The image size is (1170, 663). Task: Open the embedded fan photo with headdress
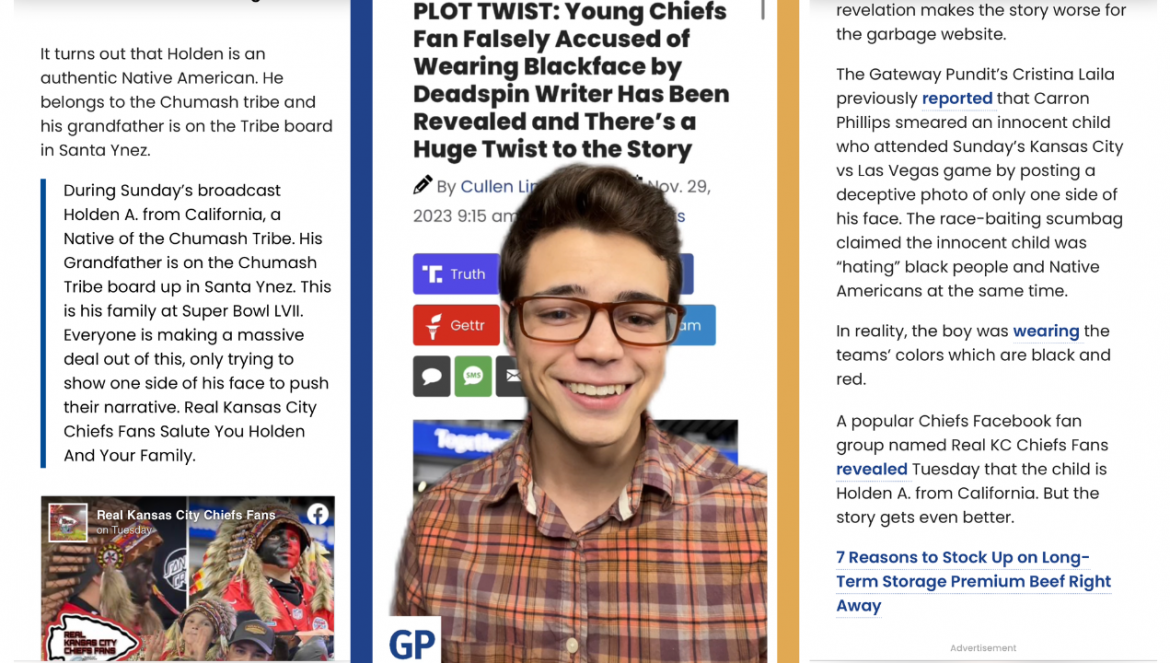tap(187, 578)
